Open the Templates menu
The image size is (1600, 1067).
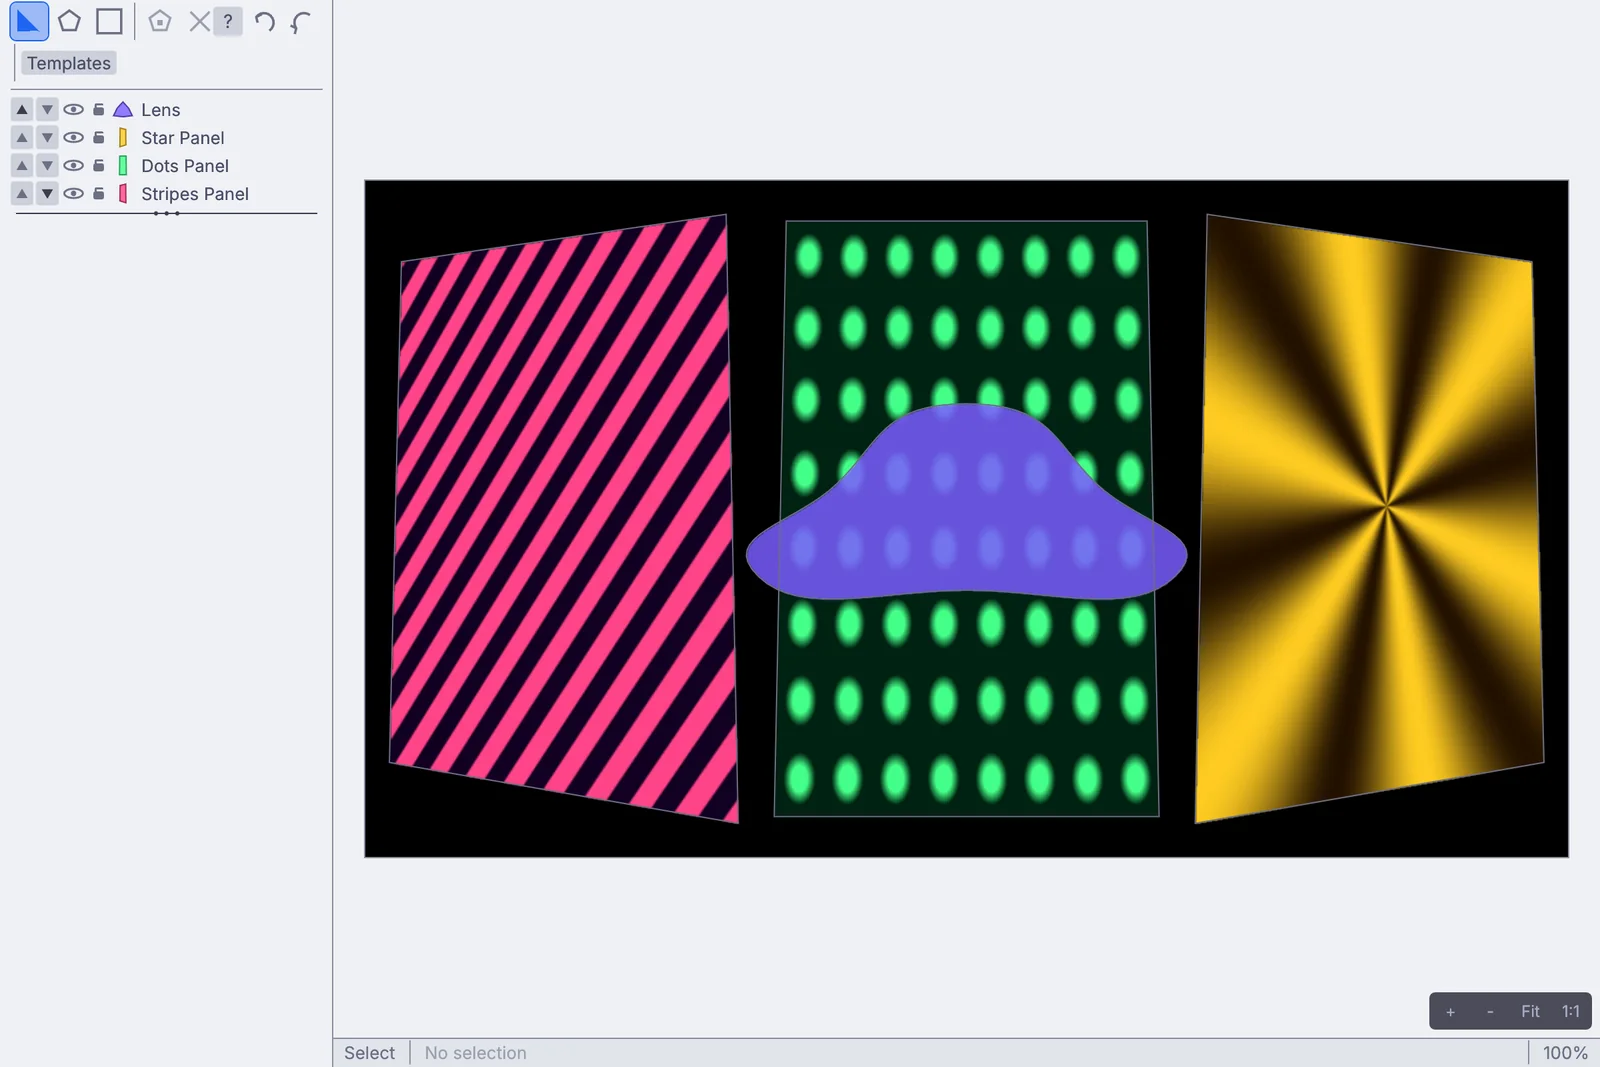pyautogui.click(x=69, y=63)
